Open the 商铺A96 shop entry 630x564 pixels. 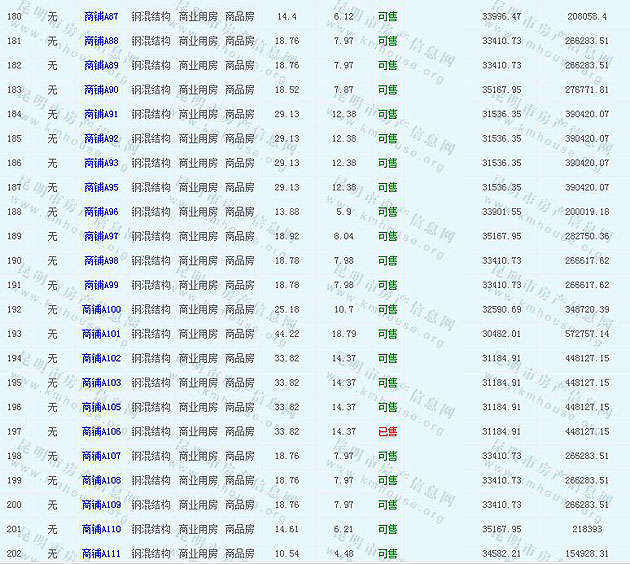point(101,212)
